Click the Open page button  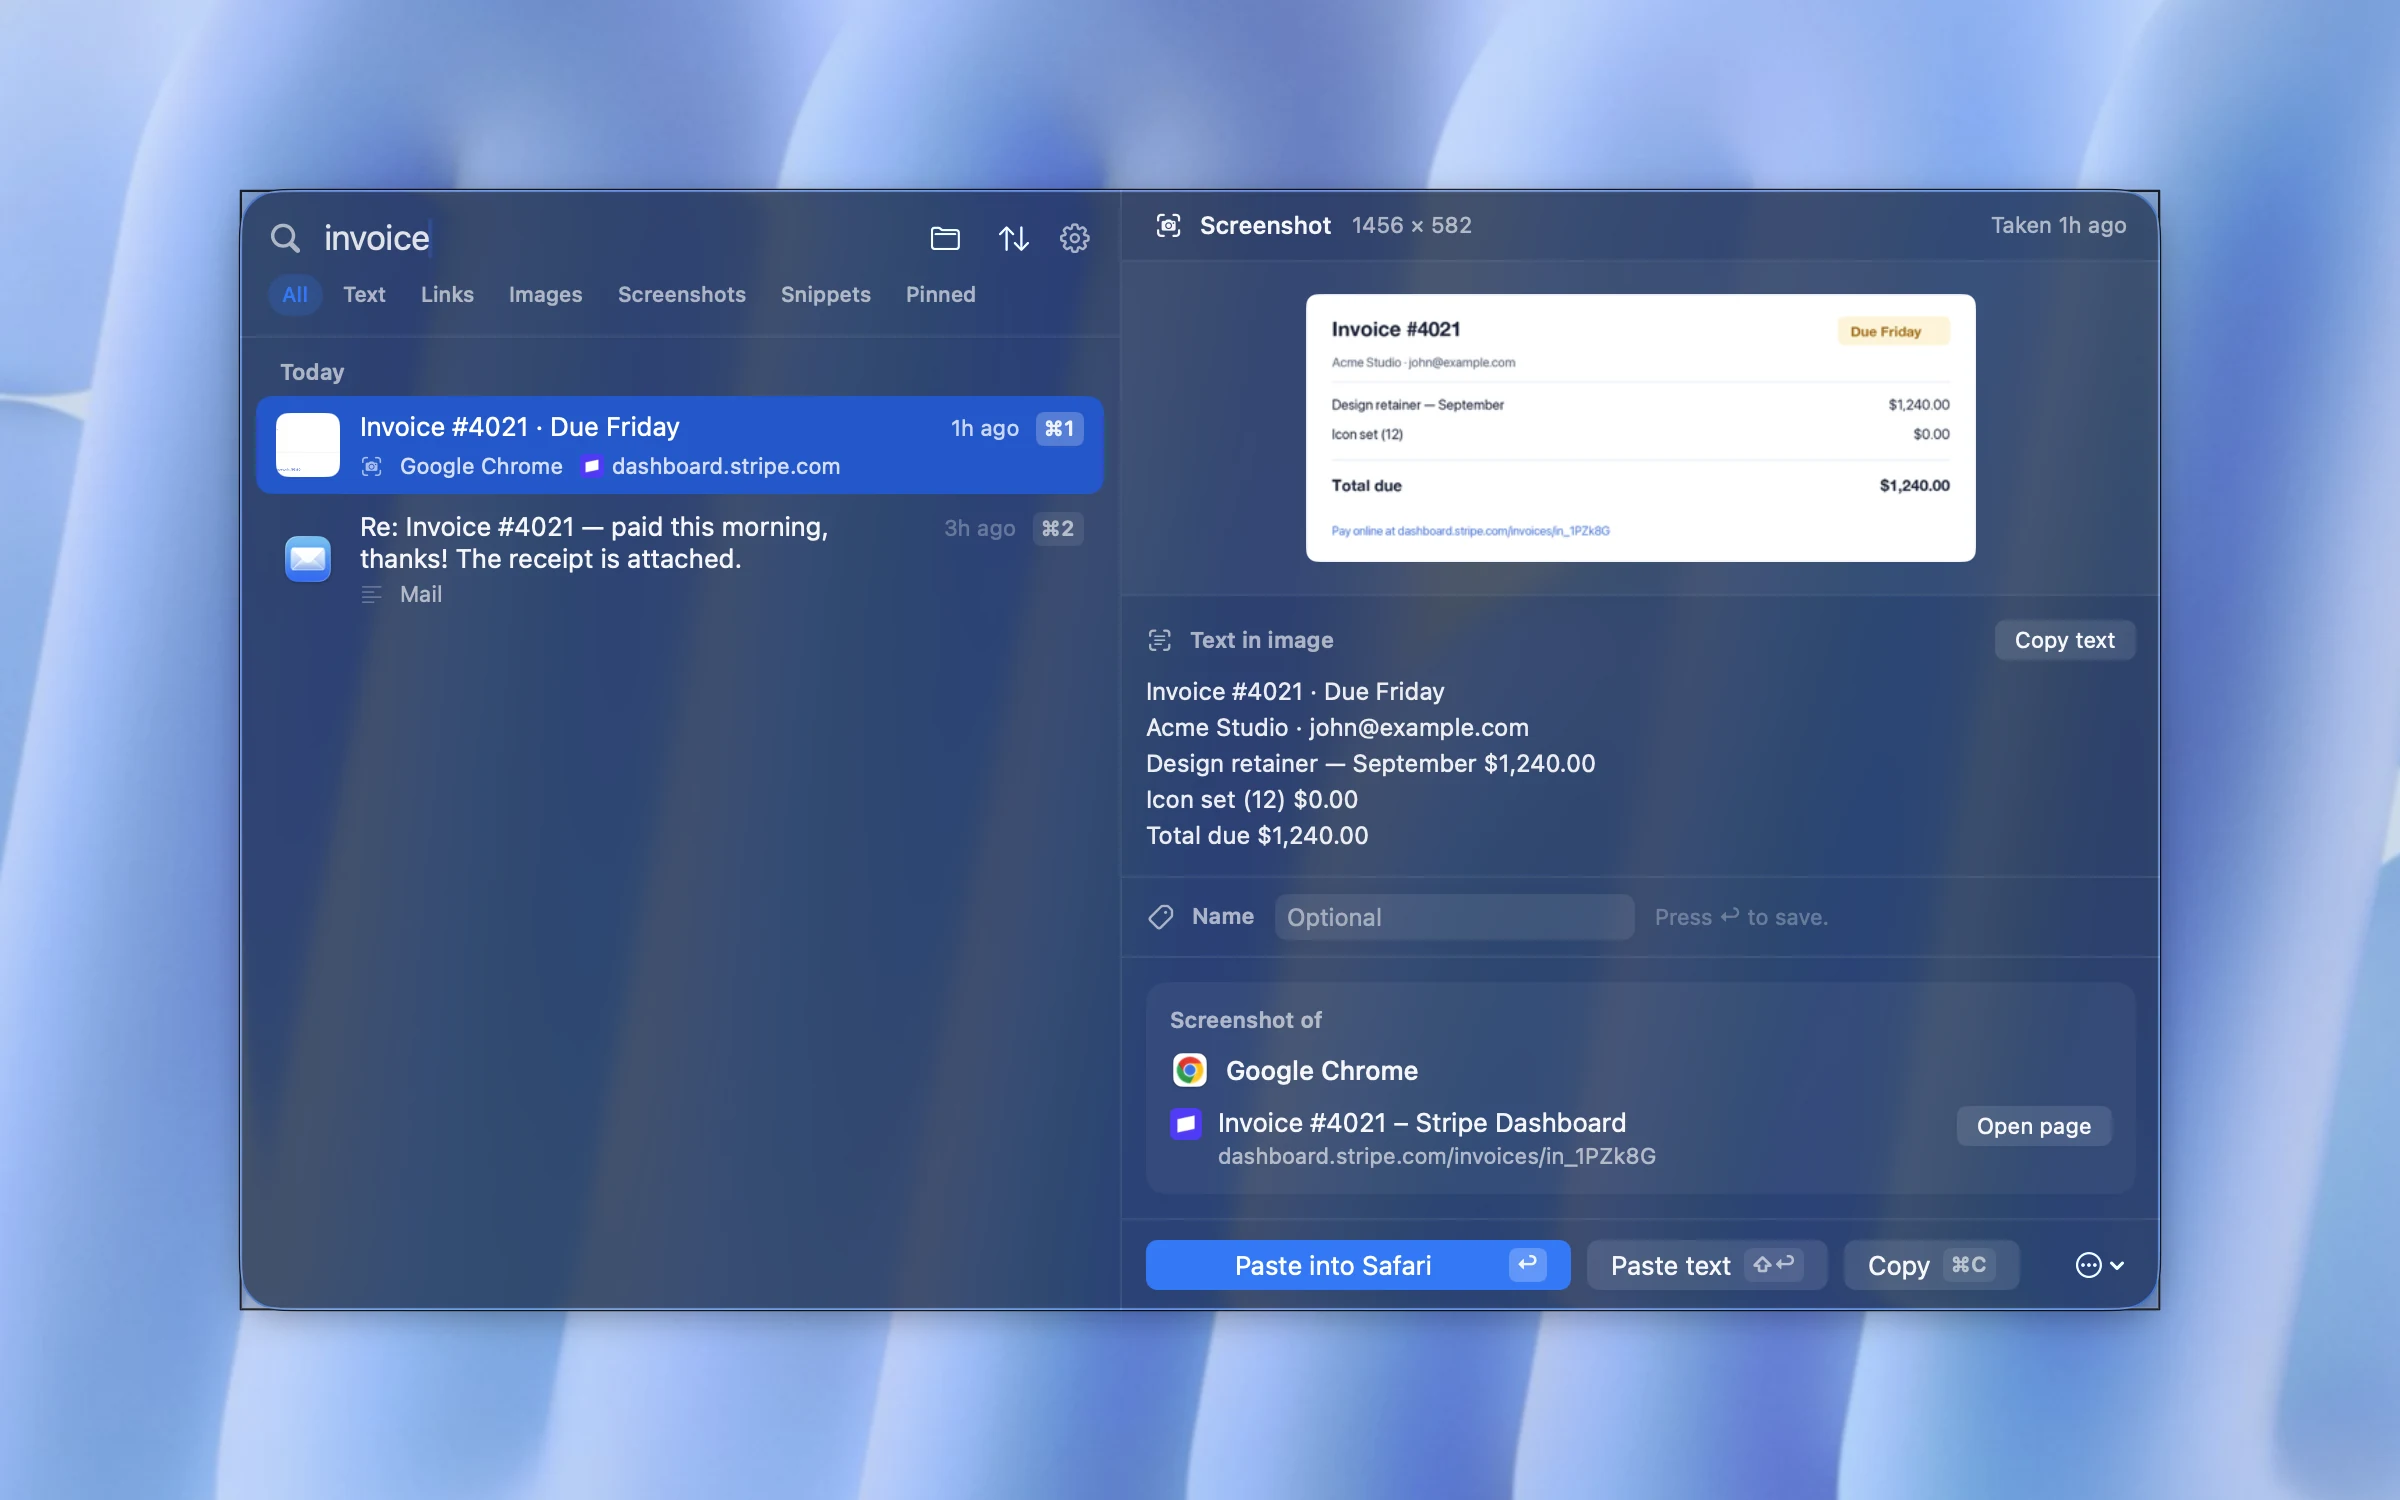[2033, 1126]
